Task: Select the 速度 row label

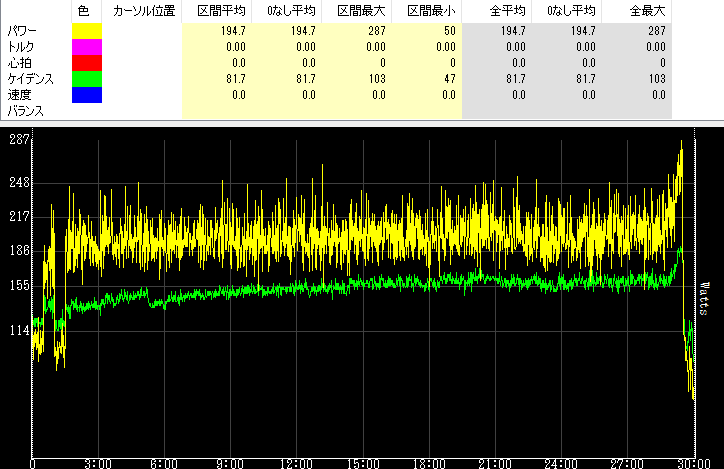Action: click(19, 95)
